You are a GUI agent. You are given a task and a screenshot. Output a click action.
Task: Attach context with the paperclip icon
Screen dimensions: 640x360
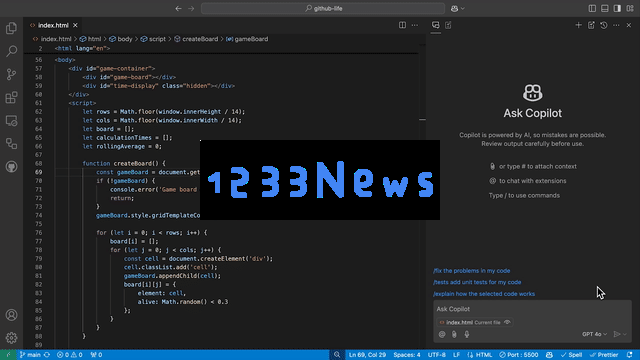454,334
